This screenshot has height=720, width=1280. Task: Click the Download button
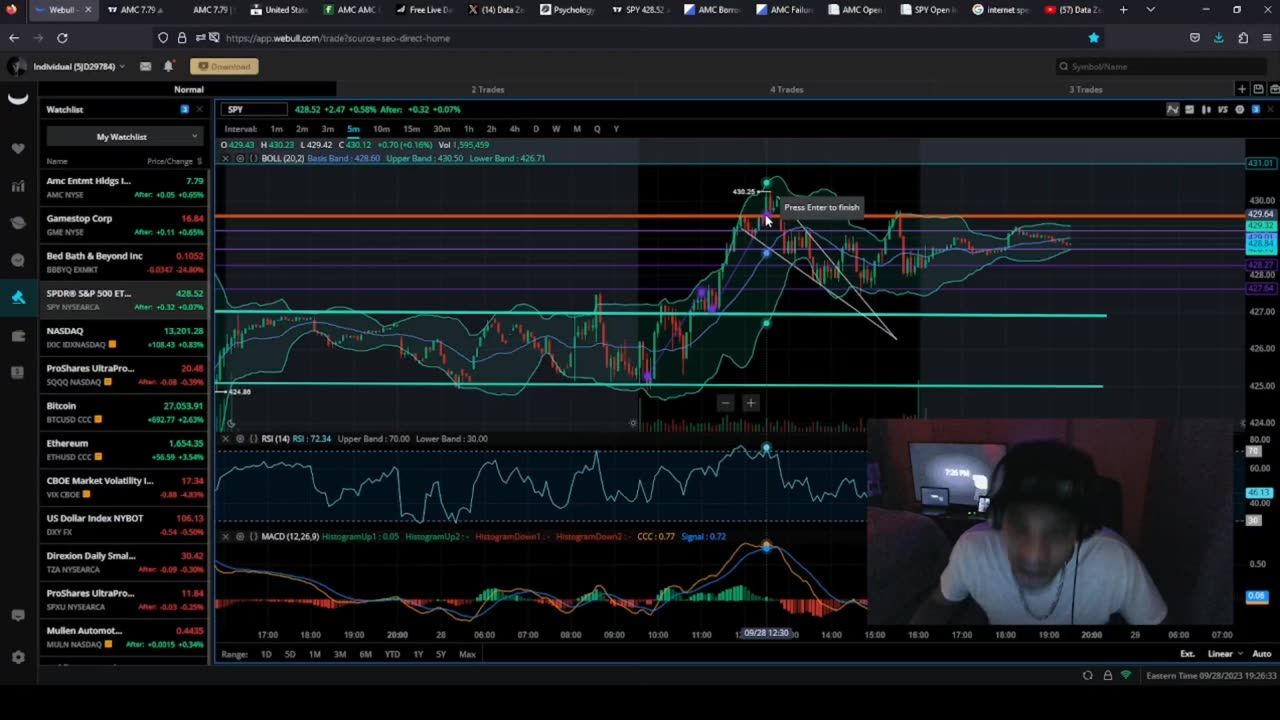click(x=224, y=66)
